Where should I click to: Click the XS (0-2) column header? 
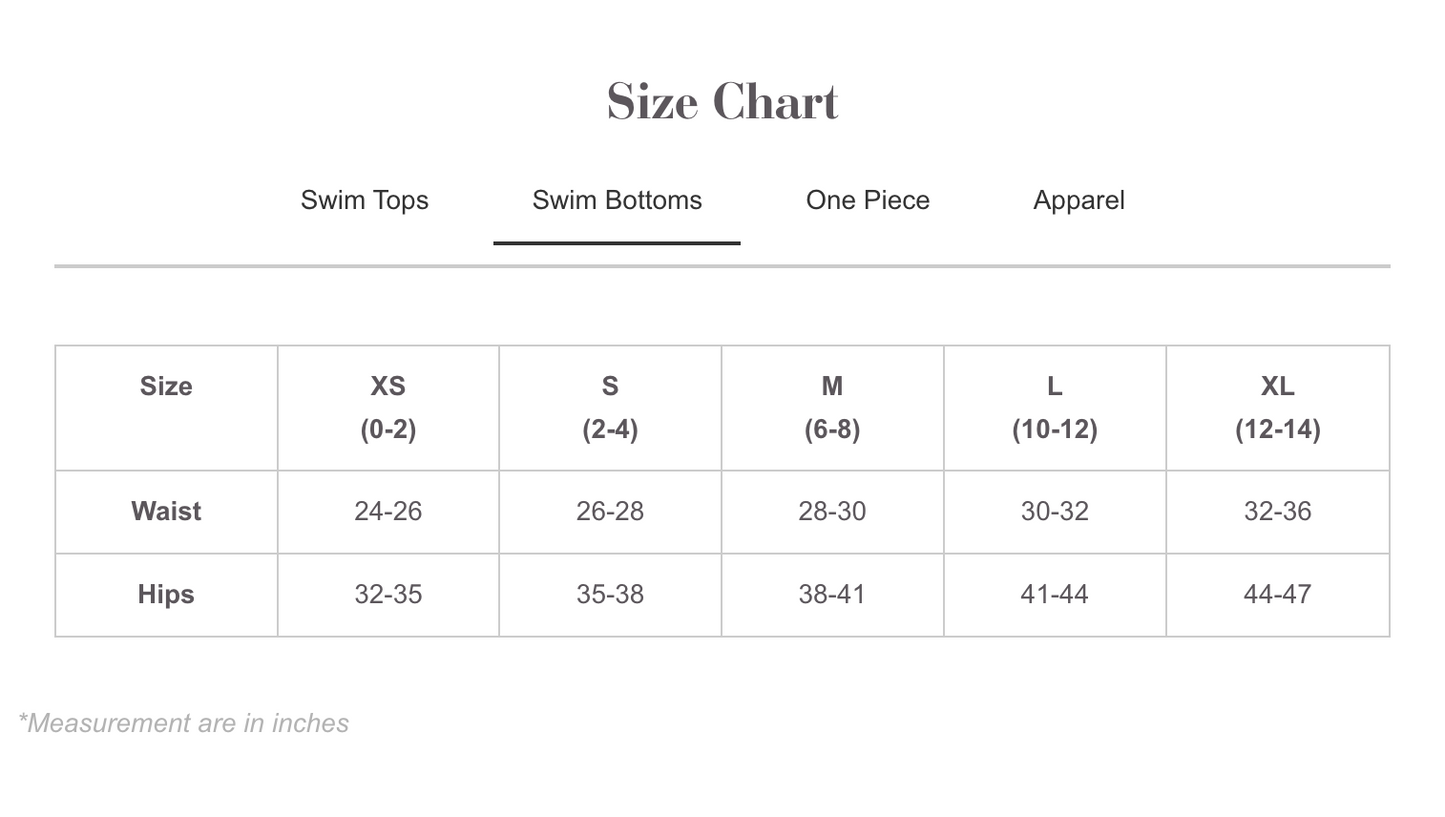388,407
